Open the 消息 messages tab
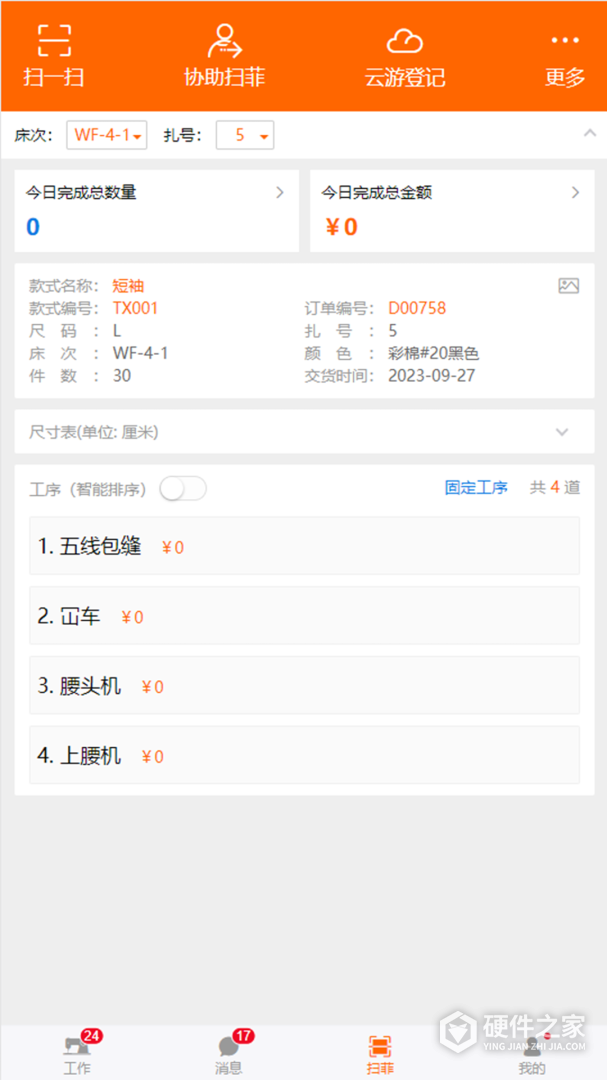The height and width of the screenshot is (1080, 607). (x=229, y=1053)
